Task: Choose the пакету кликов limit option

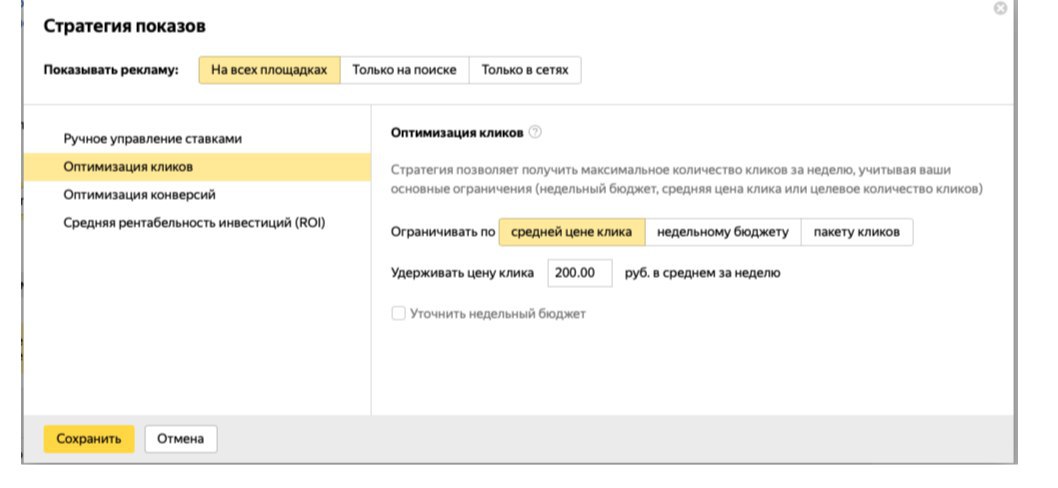Action: point(857,232)
